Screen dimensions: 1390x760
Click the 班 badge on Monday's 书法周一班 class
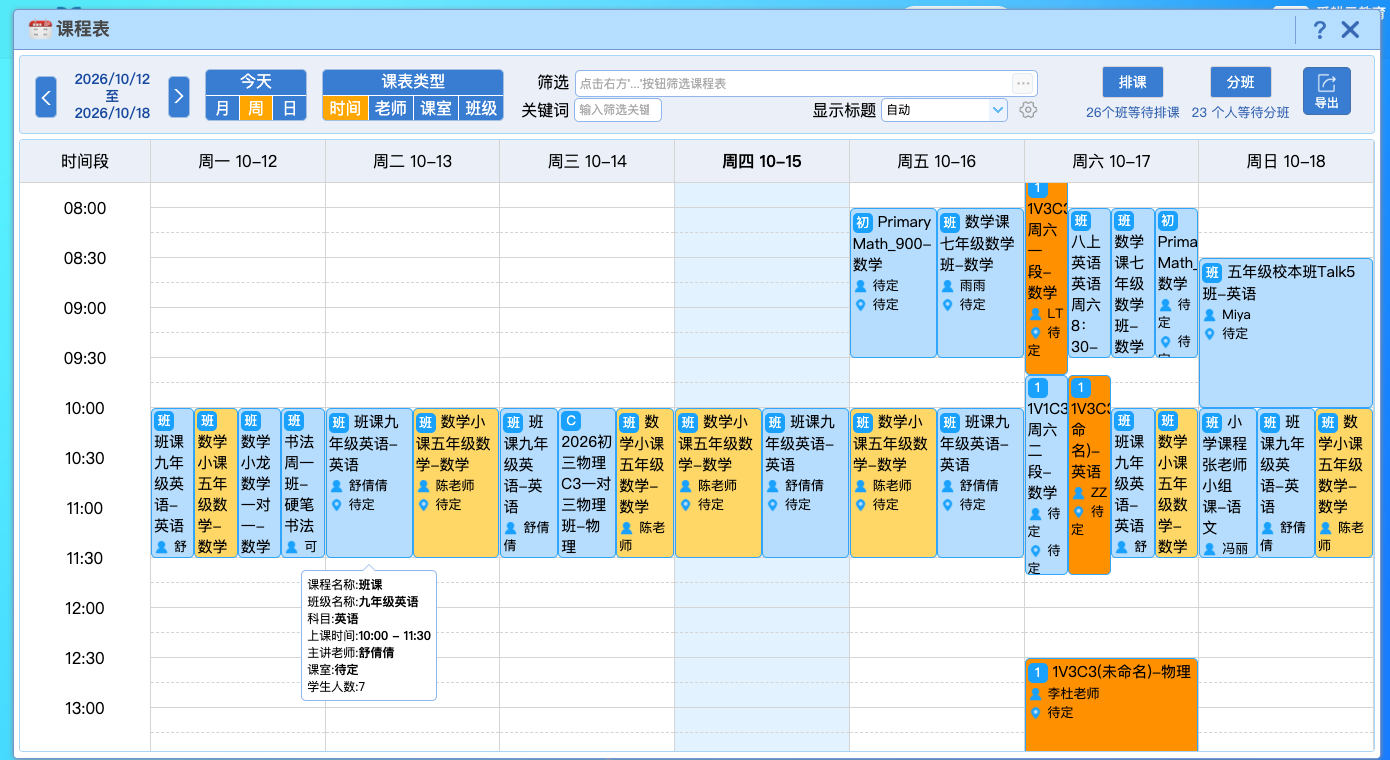[x=294, y=422]
